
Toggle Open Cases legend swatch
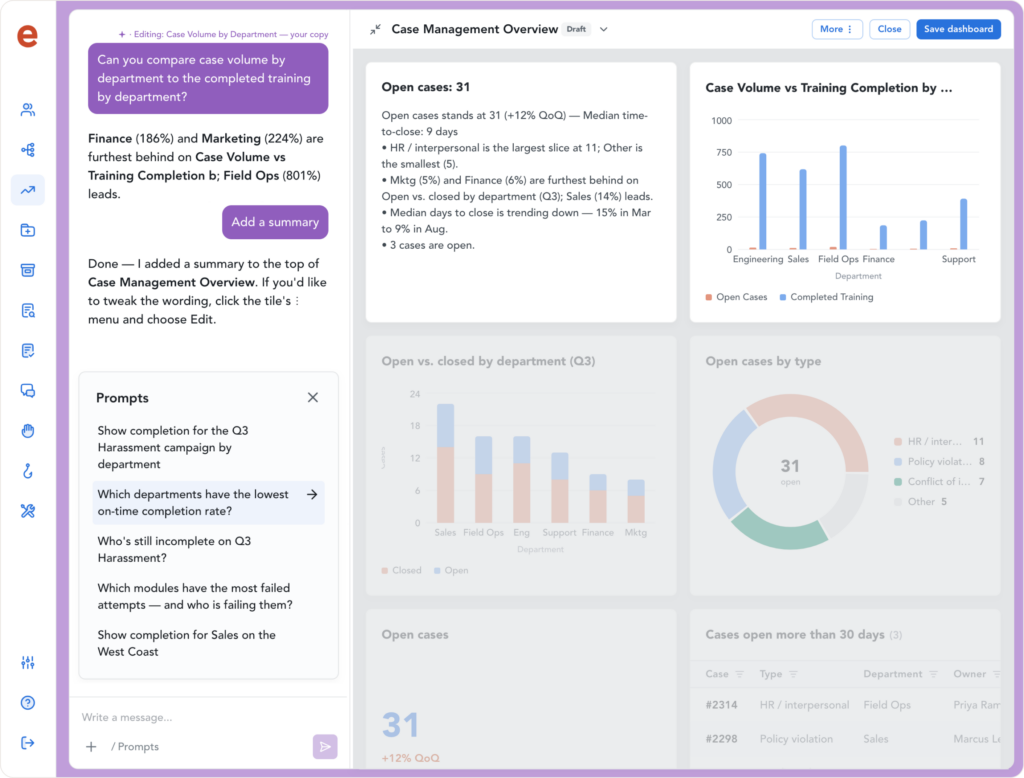pos(709,297)
